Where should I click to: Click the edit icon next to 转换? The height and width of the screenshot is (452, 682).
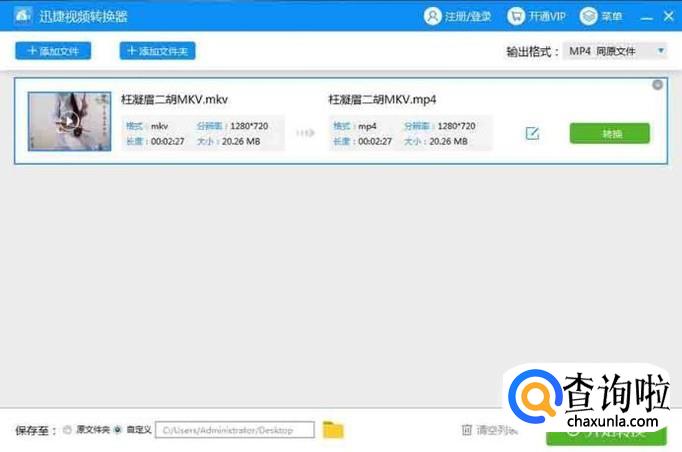(532, 133)
